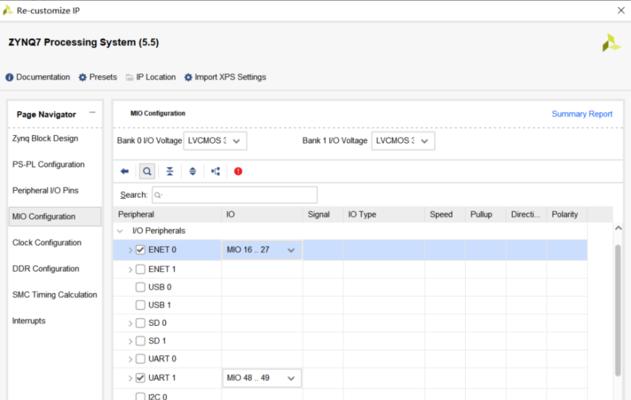Click the Pullup column header
Screen dimensions: 631x400
pyautogui.click(x=486, y=214)
